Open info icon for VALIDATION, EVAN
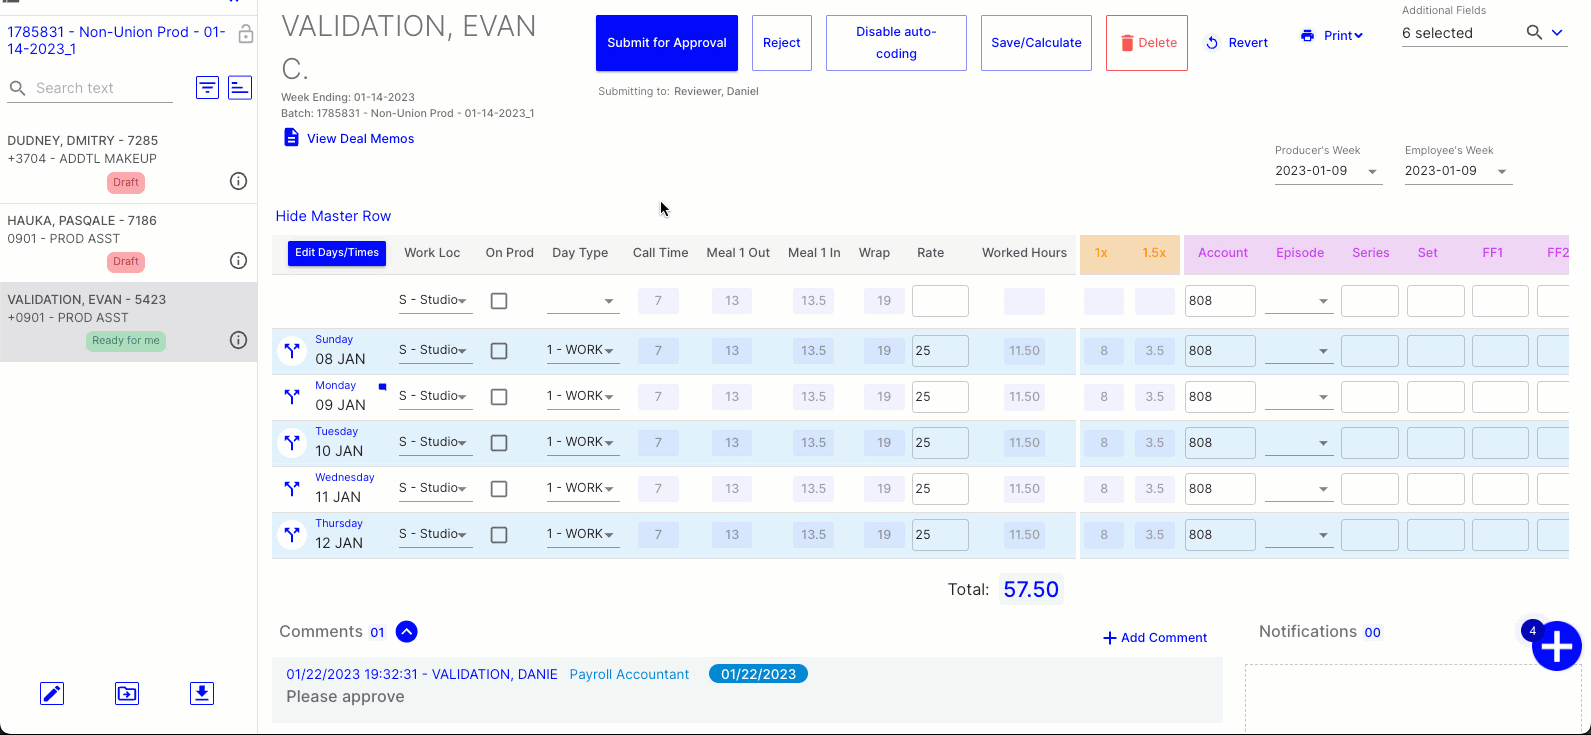 click(x=238, y=340)
